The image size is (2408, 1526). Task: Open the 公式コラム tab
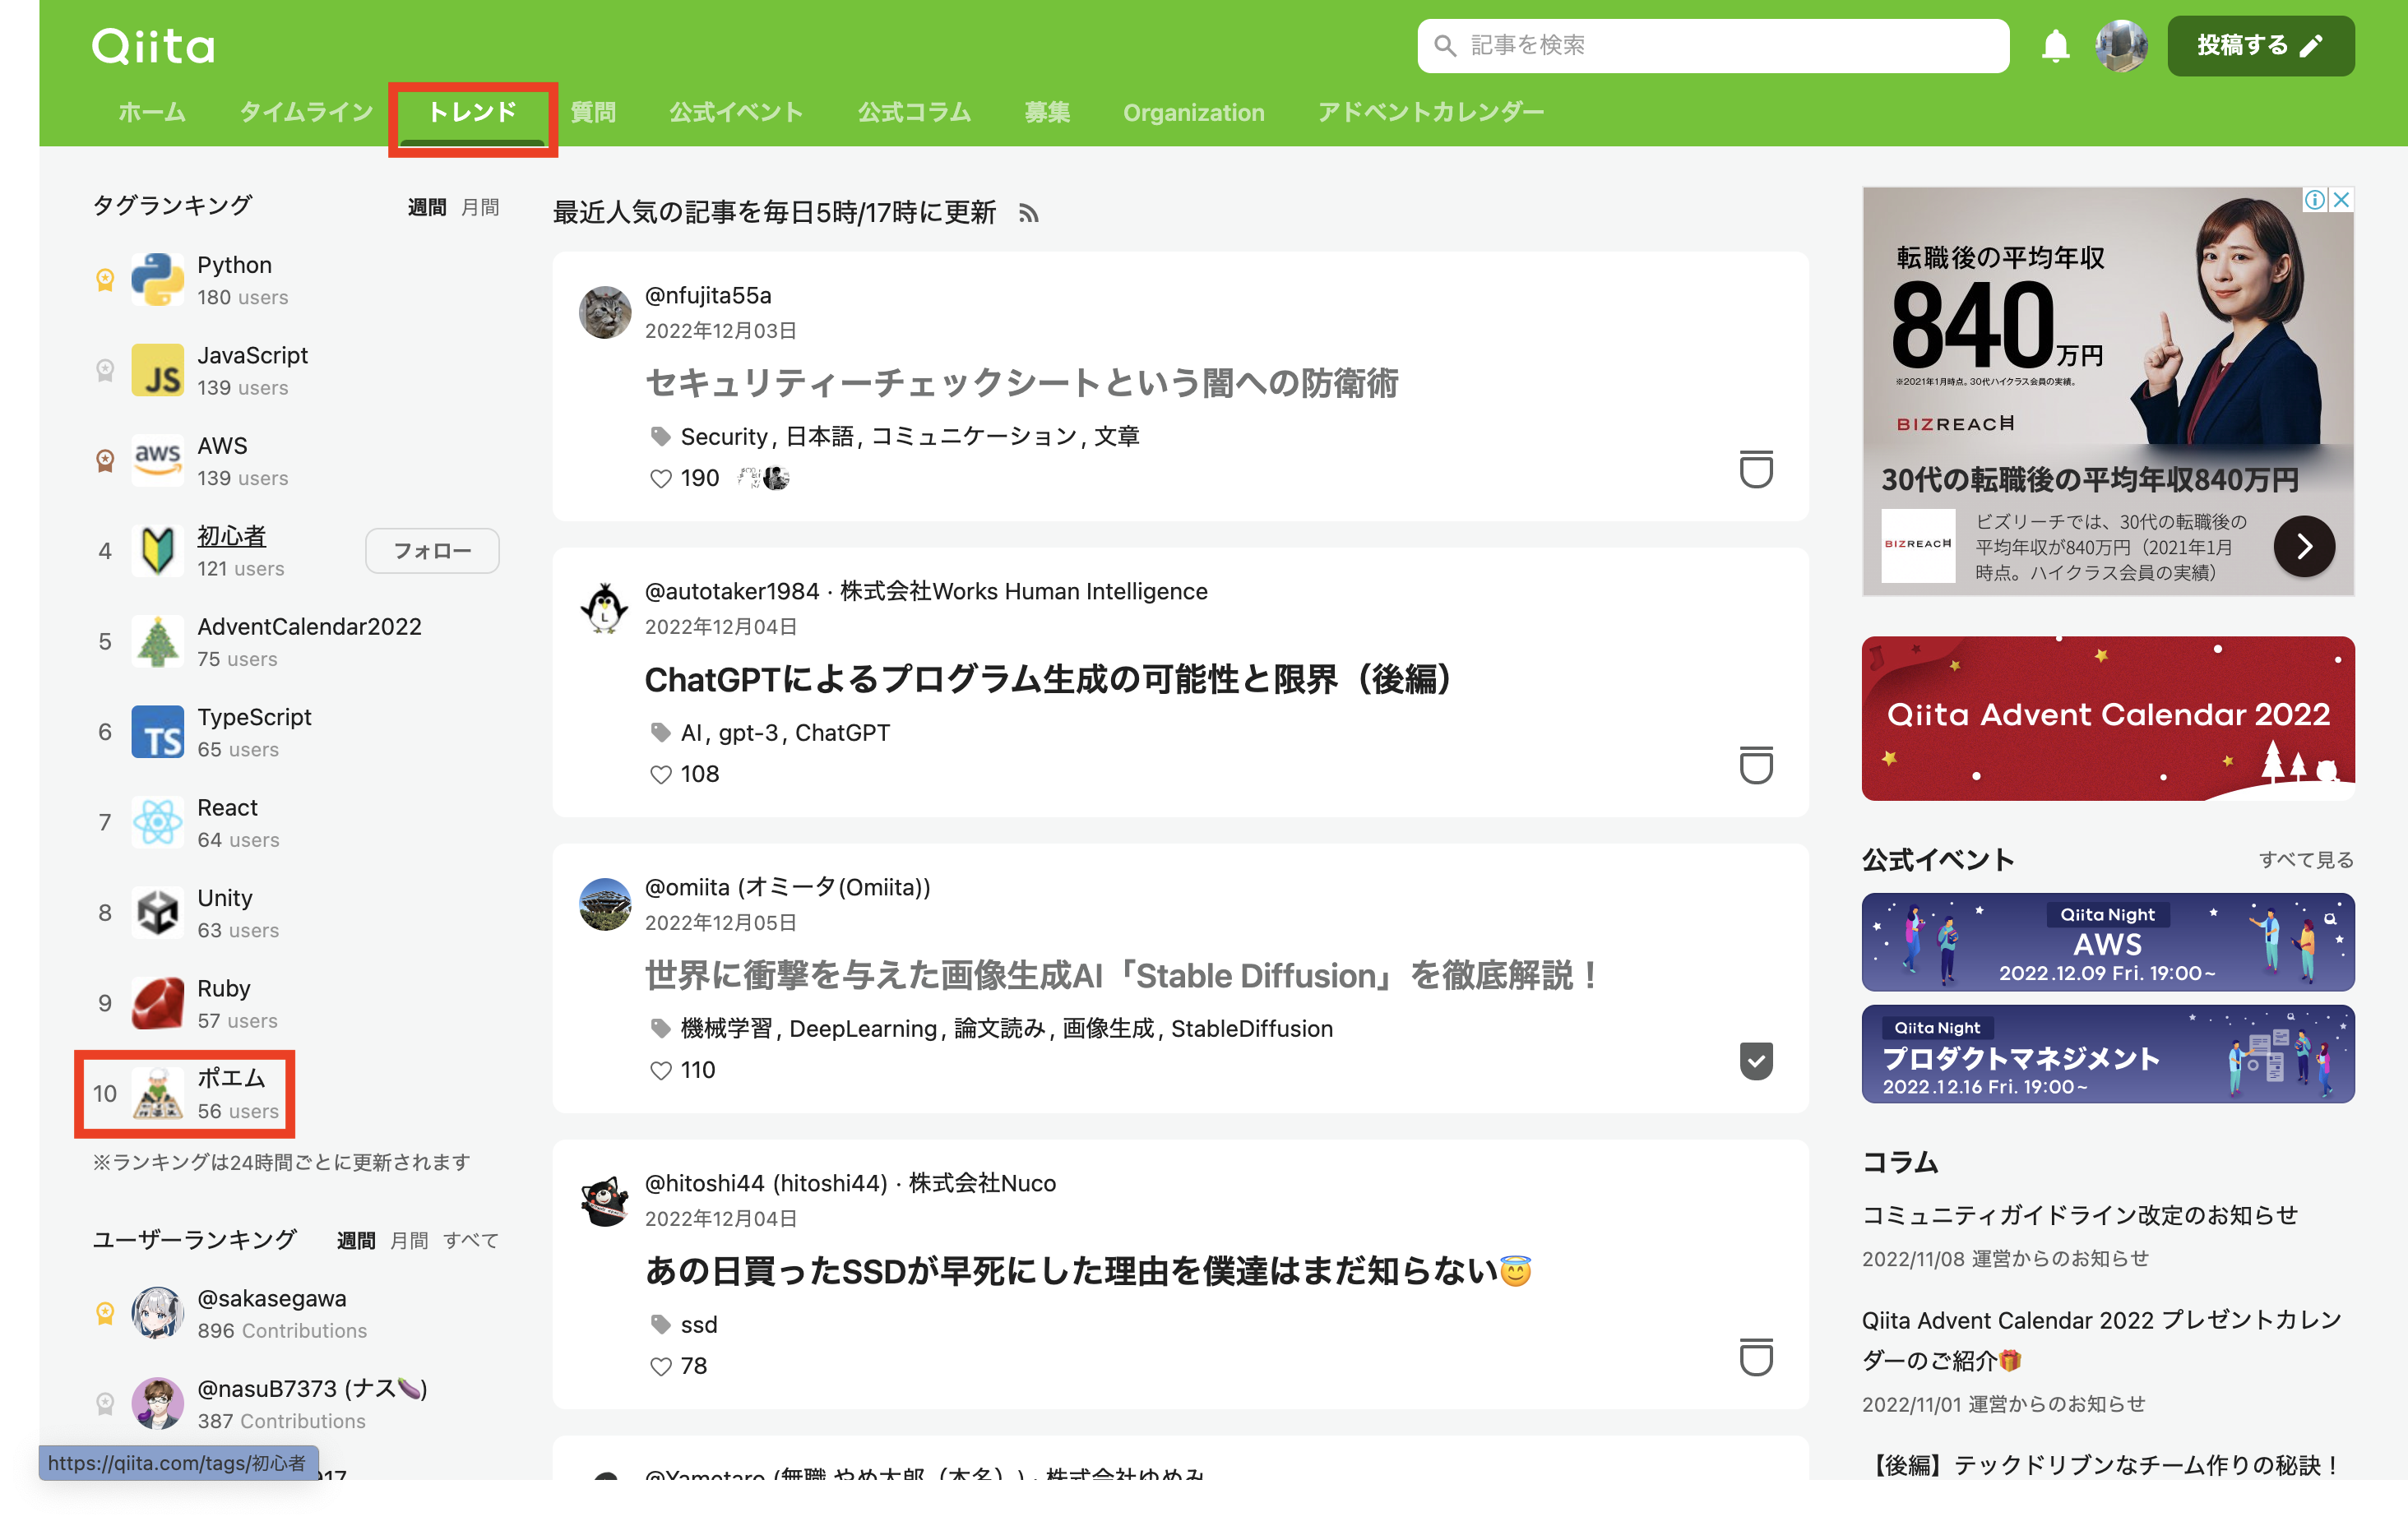tap(914, 112)
